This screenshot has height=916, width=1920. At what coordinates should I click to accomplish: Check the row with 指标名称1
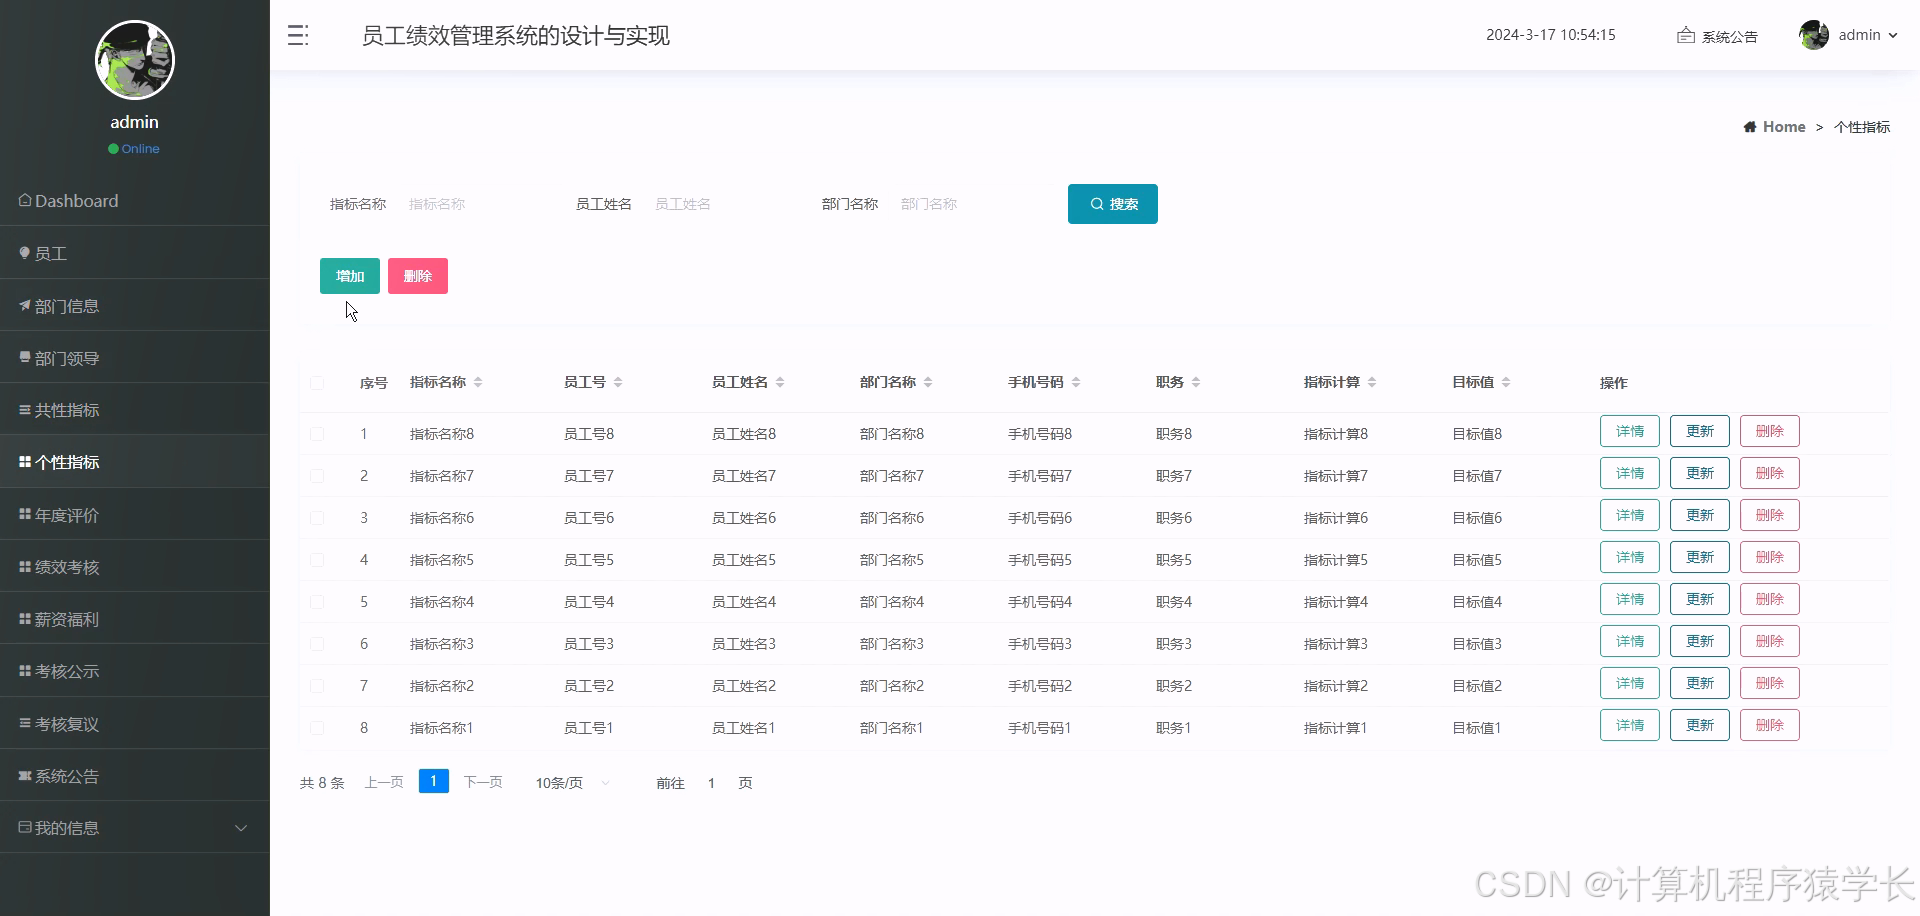pyautogui.click(x=317, y=728)
